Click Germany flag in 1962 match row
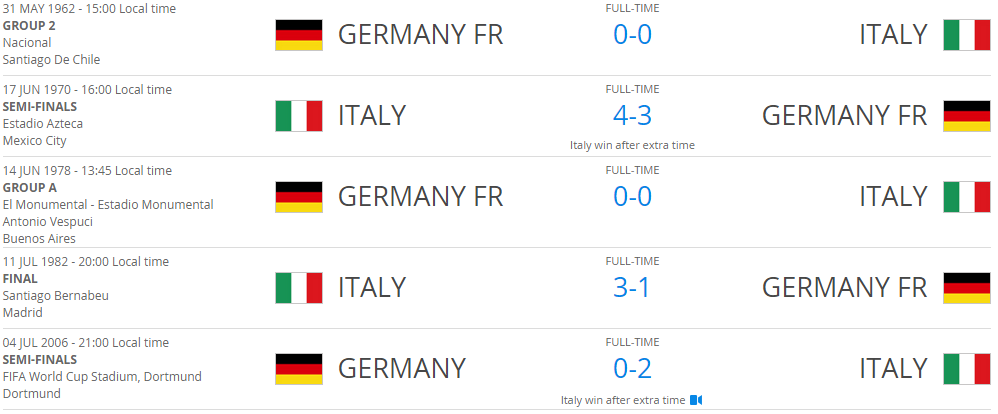The image size is (998, 414). tap(298, 34)
